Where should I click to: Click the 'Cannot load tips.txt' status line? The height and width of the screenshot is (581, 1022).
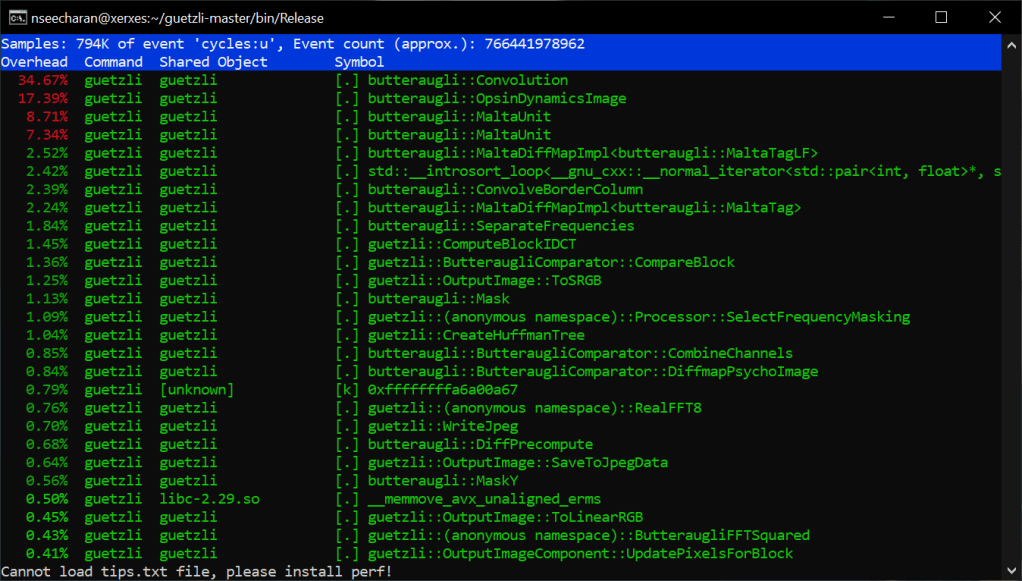click(x=196, y=572)
